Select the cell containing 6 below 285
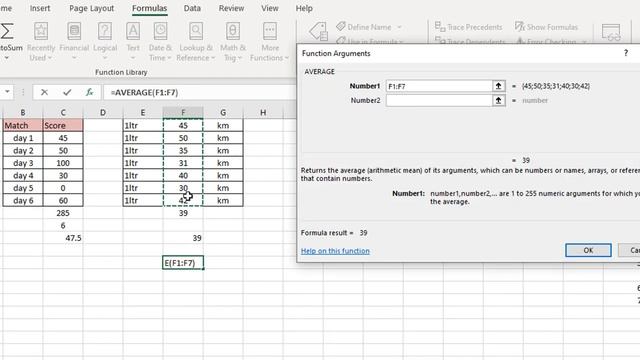Viewport: 640px width, 360px height. [x=63, y=225]
